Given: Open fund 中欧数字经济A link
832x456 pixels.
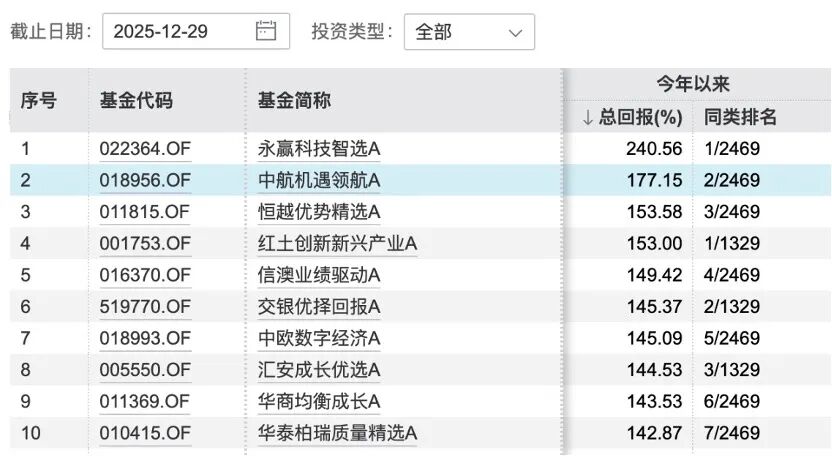Looking at the screenshot, I should tap(320, 338).
